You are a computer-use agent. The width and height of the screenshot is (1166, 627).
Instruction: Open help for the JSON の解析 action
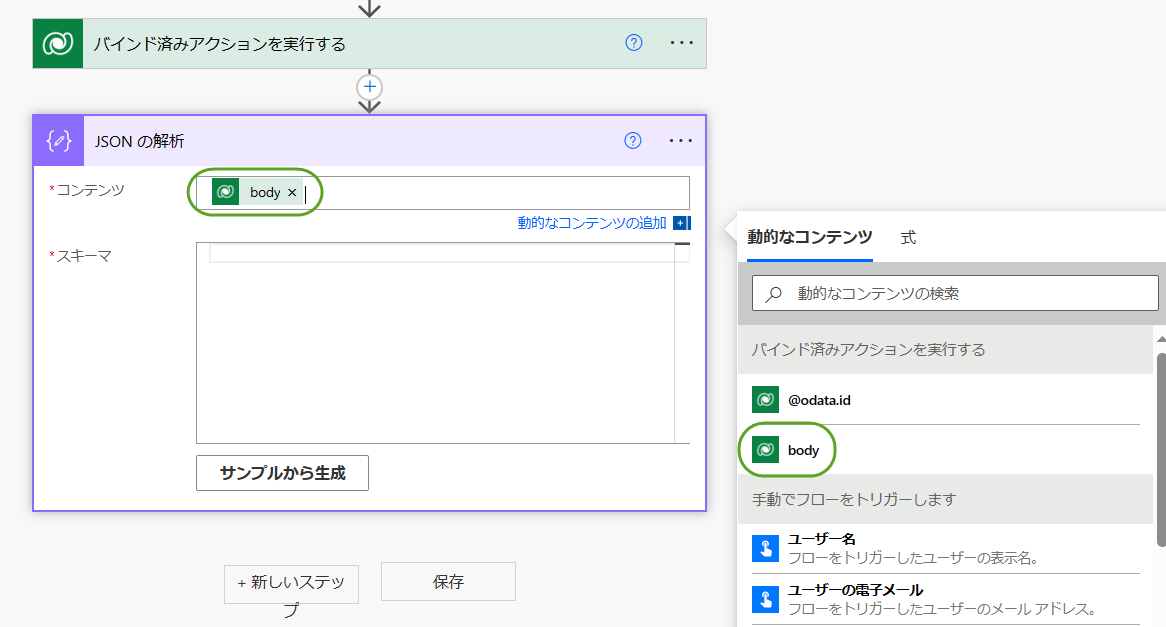633,141
